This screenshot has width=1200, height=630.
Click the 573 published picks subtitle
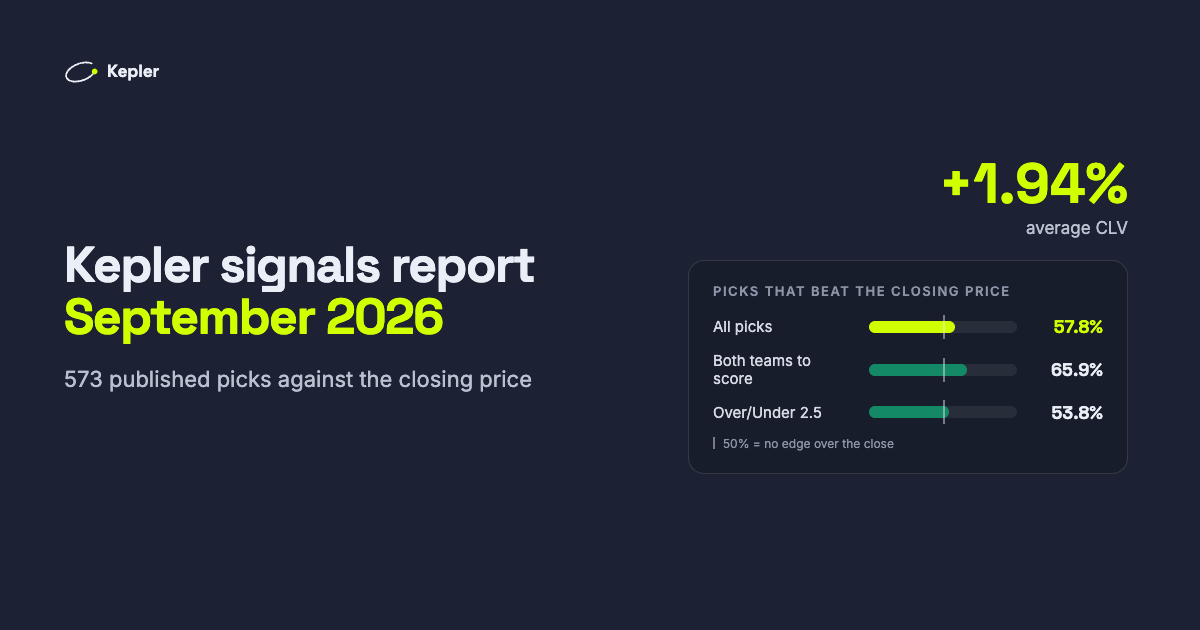298,380
